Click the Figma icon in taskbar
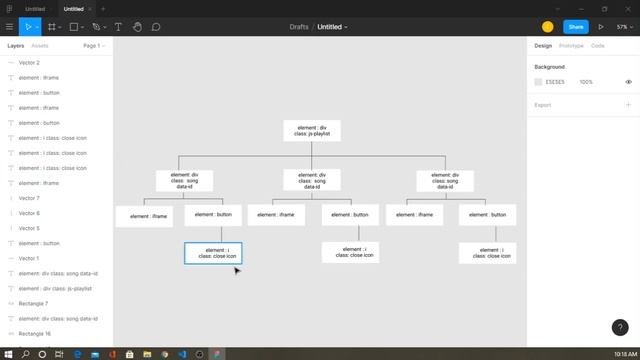Screen dimensions: 640x360 click(217, 354)
